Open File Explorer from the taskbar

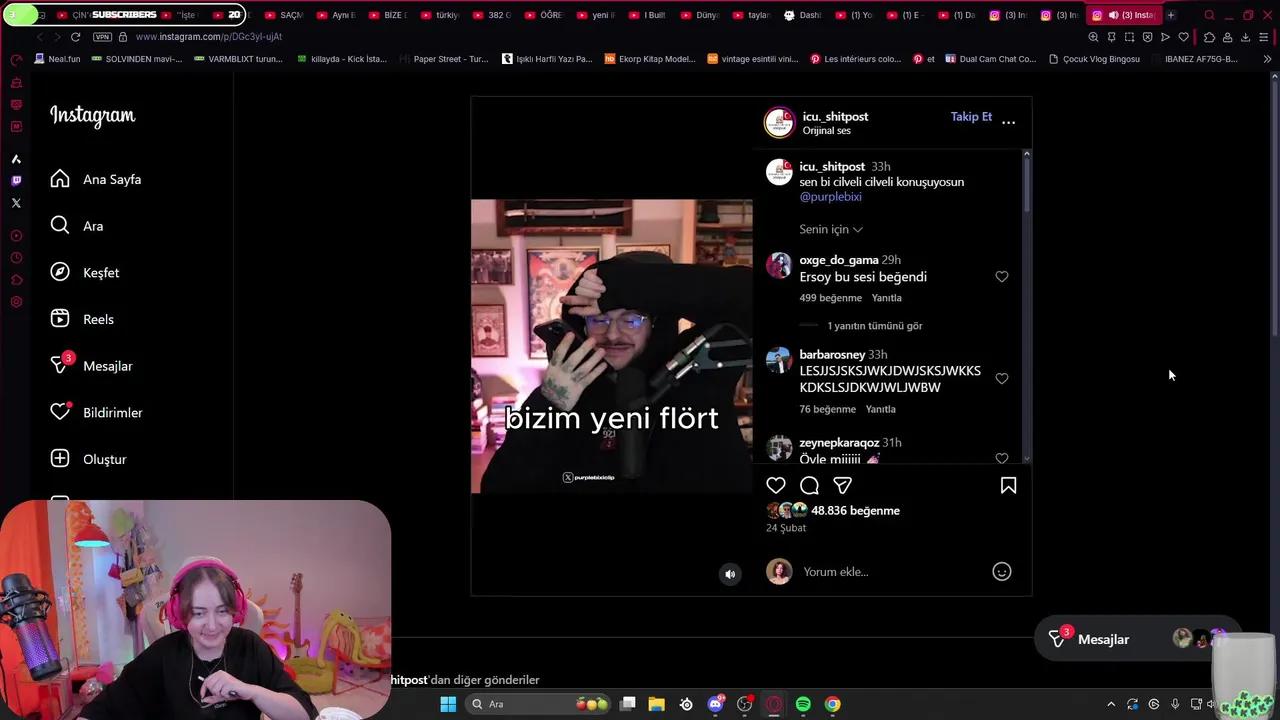(x=656, y=704)
